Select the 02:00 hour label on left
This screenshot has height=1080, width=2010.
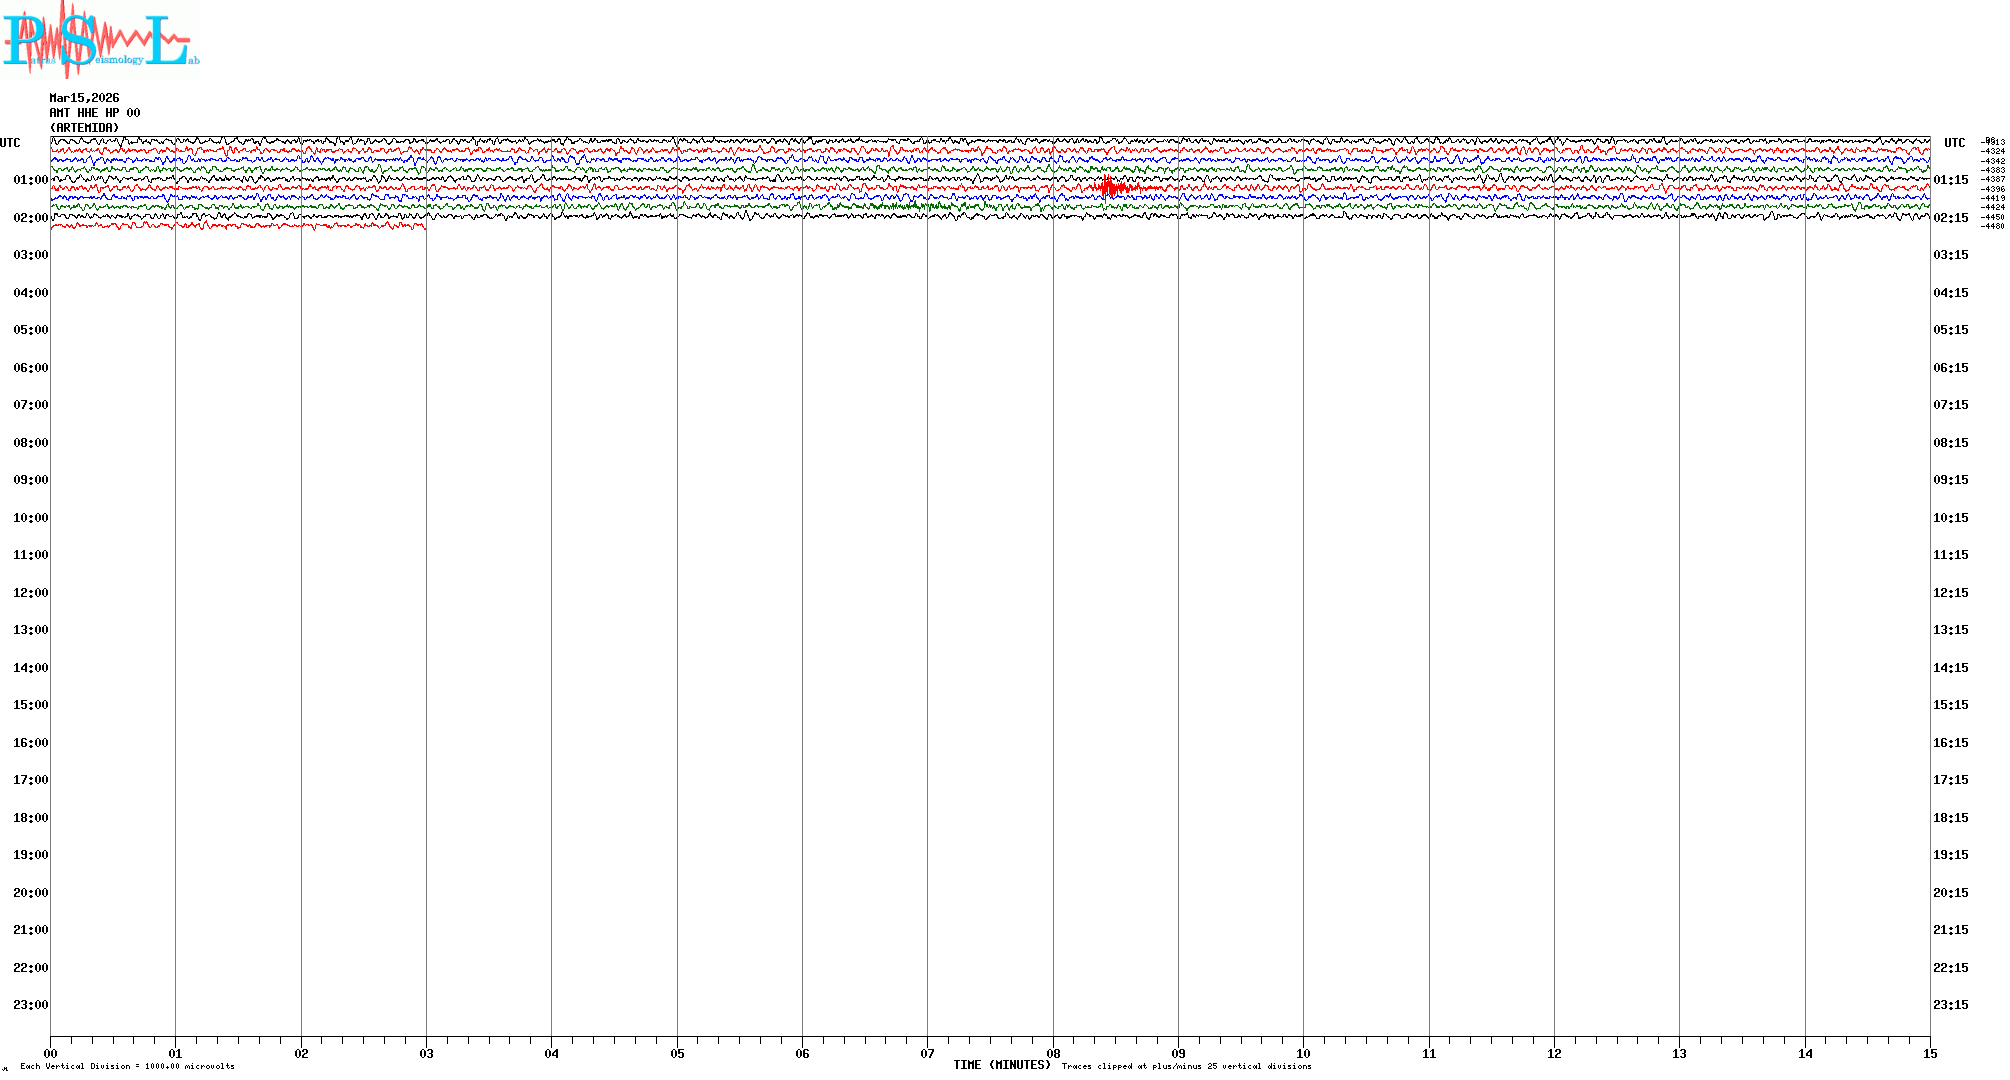[x=30, y=218]
